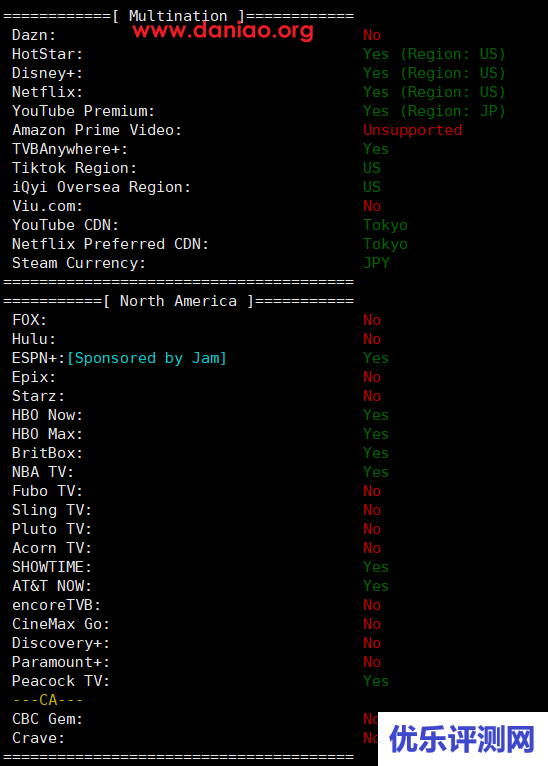Click the Hulu label

point(34,339)
